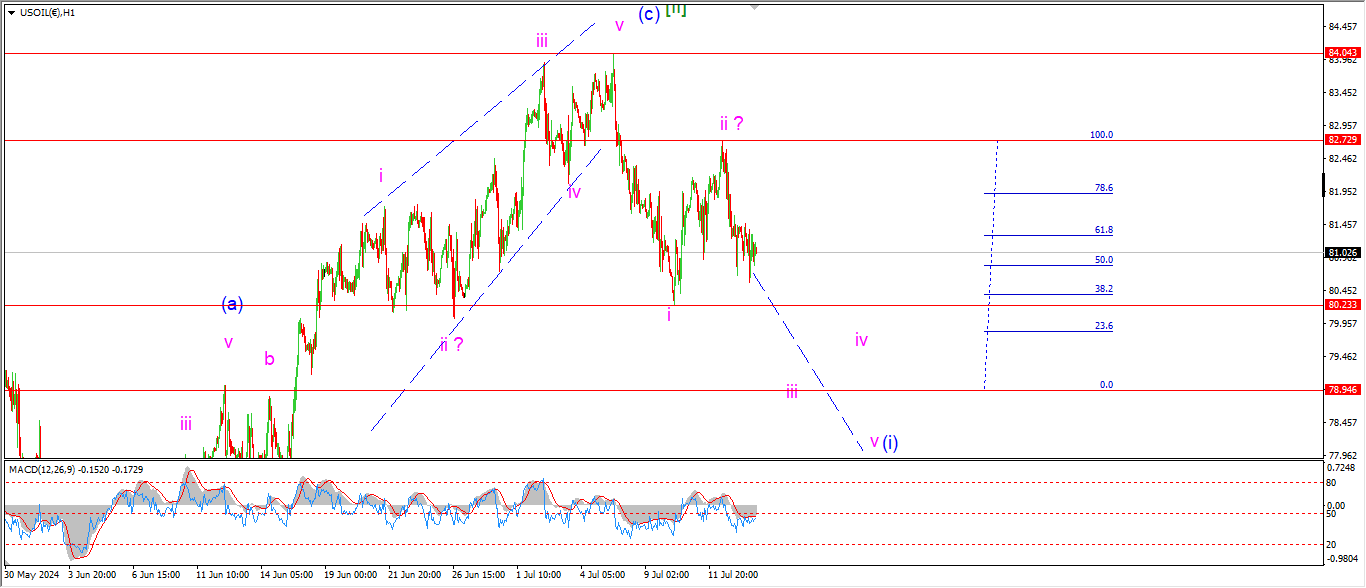Click the gray chart shift triangle marker
This screenshot has height=588, width=1366.
click(x=754, y=6)
